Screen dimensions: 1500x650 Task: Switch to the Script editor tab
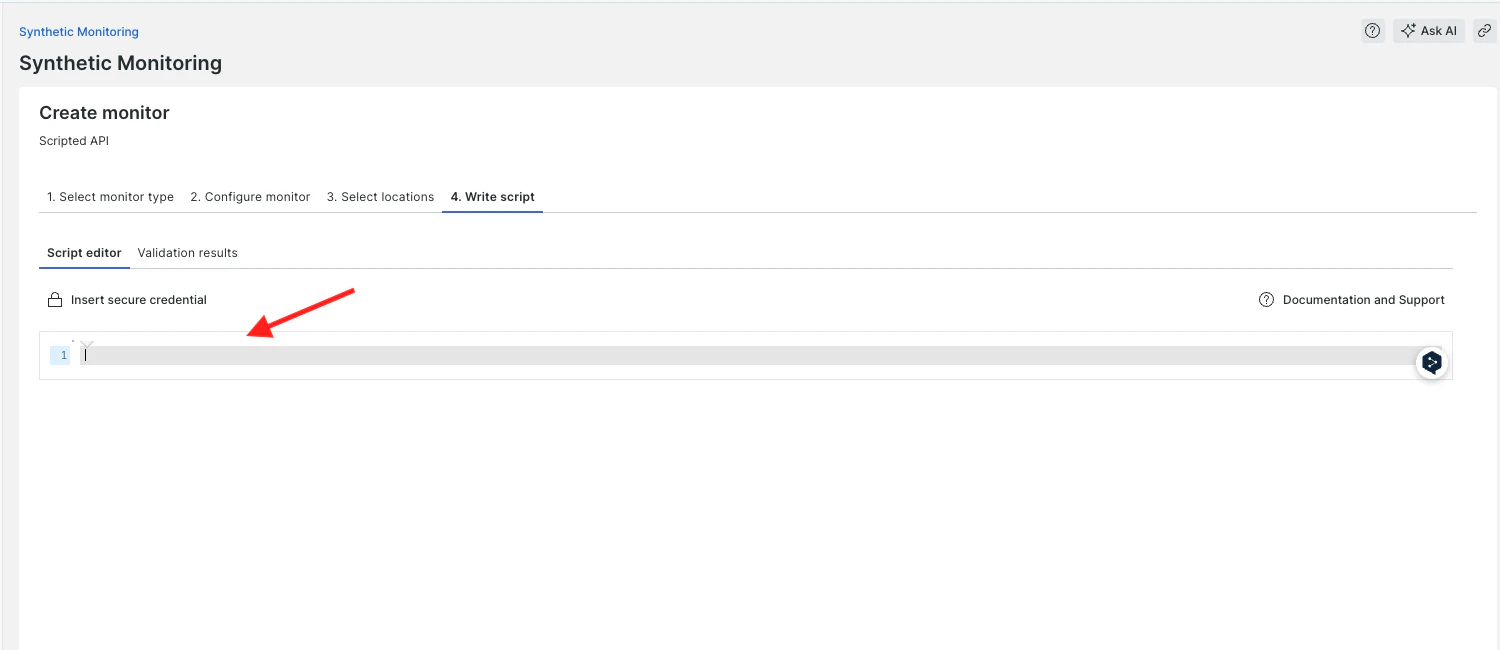(84, 253)
